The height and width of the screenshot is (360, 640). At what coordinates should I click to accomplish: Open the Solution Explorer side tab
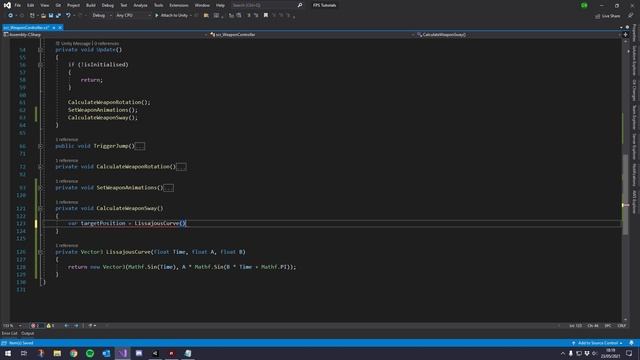tap(634, 60)
